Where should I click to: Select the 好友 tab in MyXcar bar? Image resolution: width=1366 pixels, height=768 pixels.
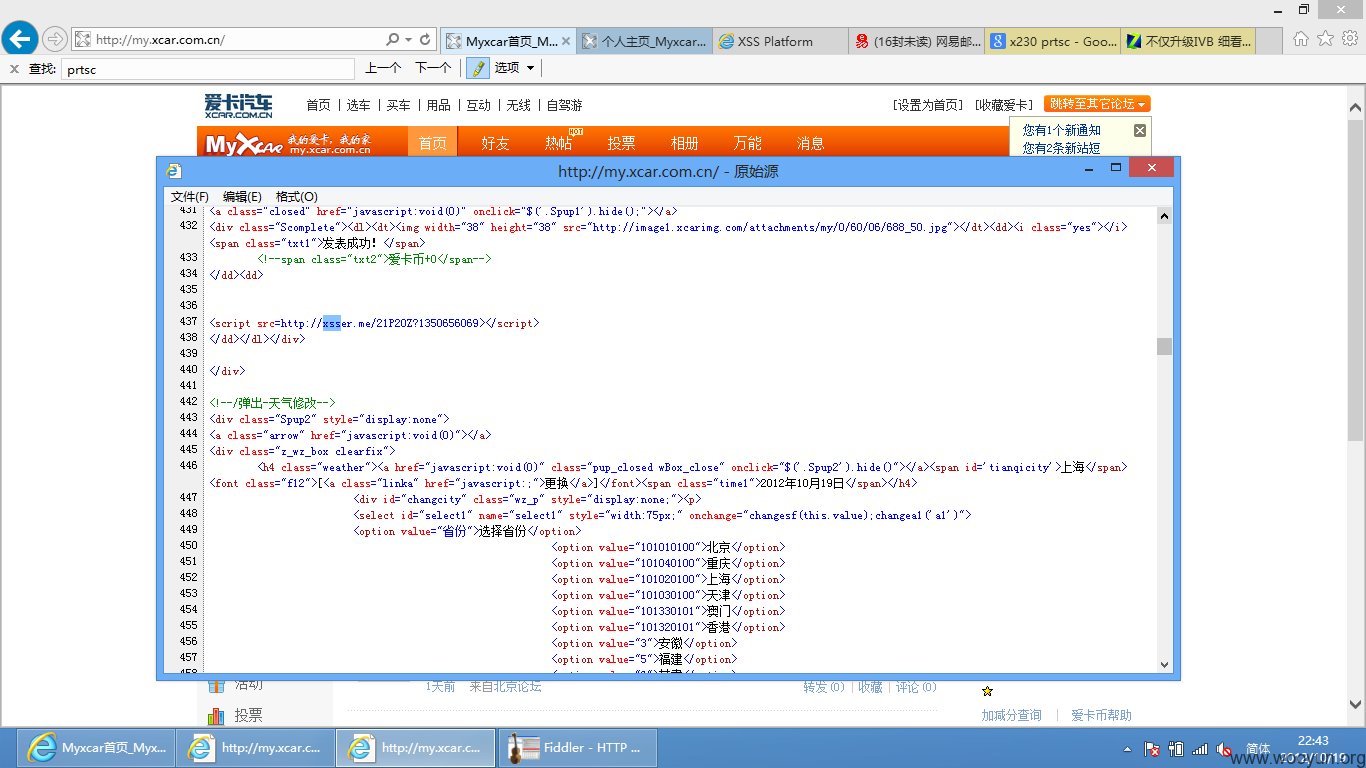tap(495, 143)
